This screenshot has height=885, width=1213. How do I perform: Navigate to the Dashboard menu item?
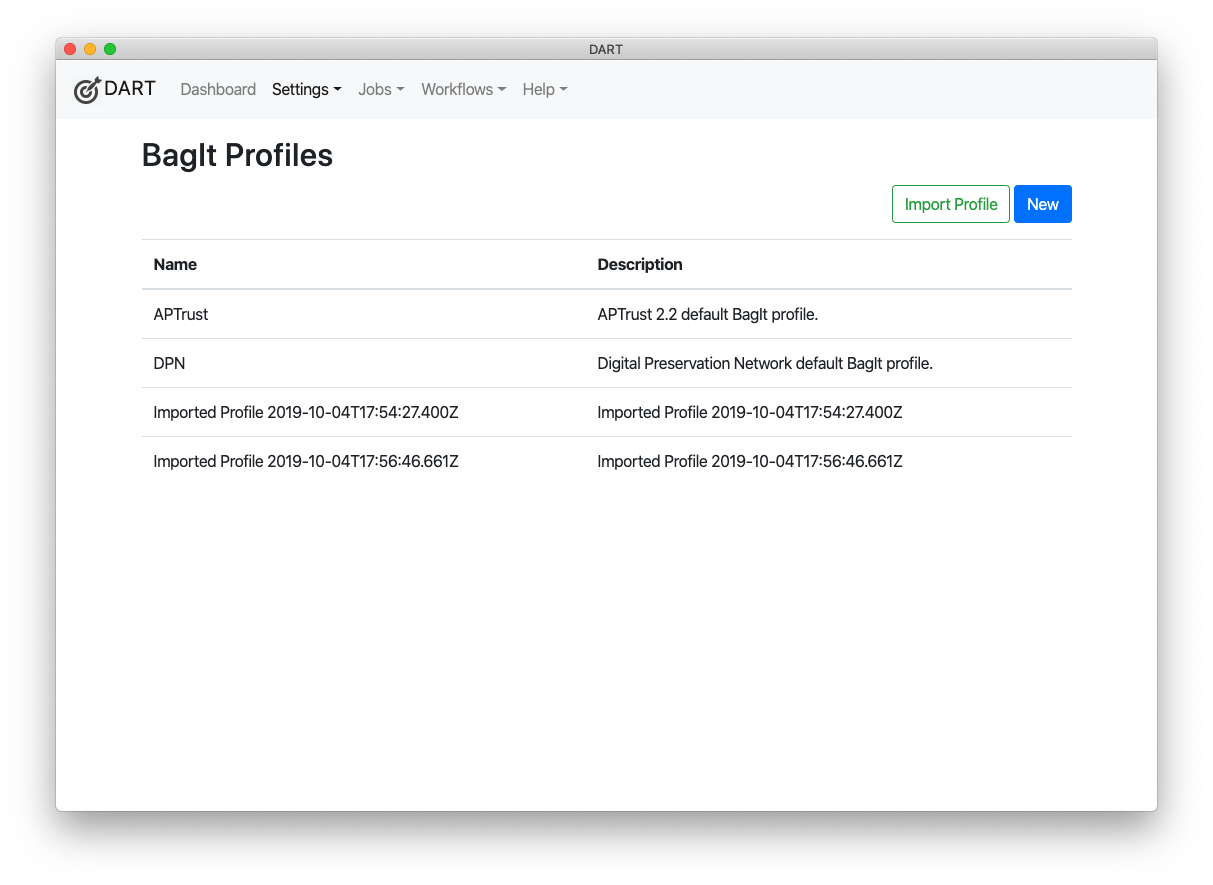(218, 89)
